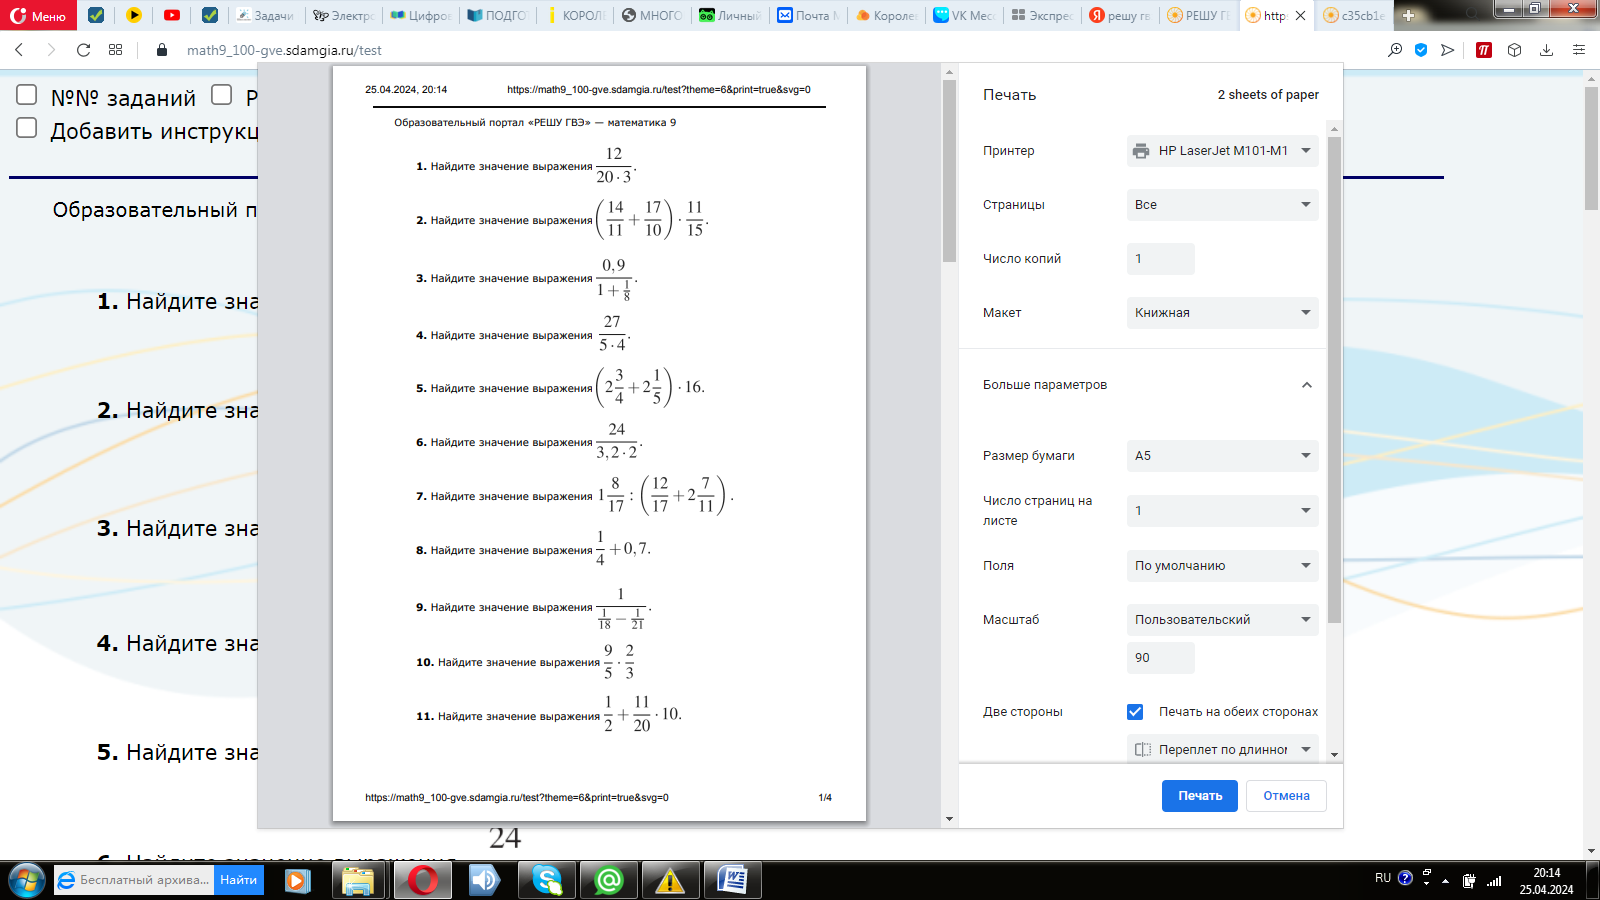Click the yellow warning triangle taskbar icon
This screenshot has width=1600, height=900.
click(670, 880)
